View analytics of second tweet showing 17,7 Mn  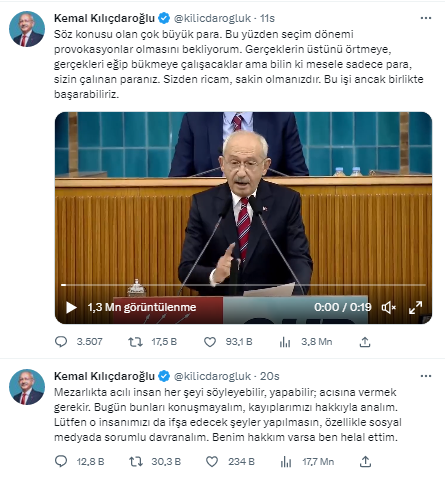(x=286, y=461)
